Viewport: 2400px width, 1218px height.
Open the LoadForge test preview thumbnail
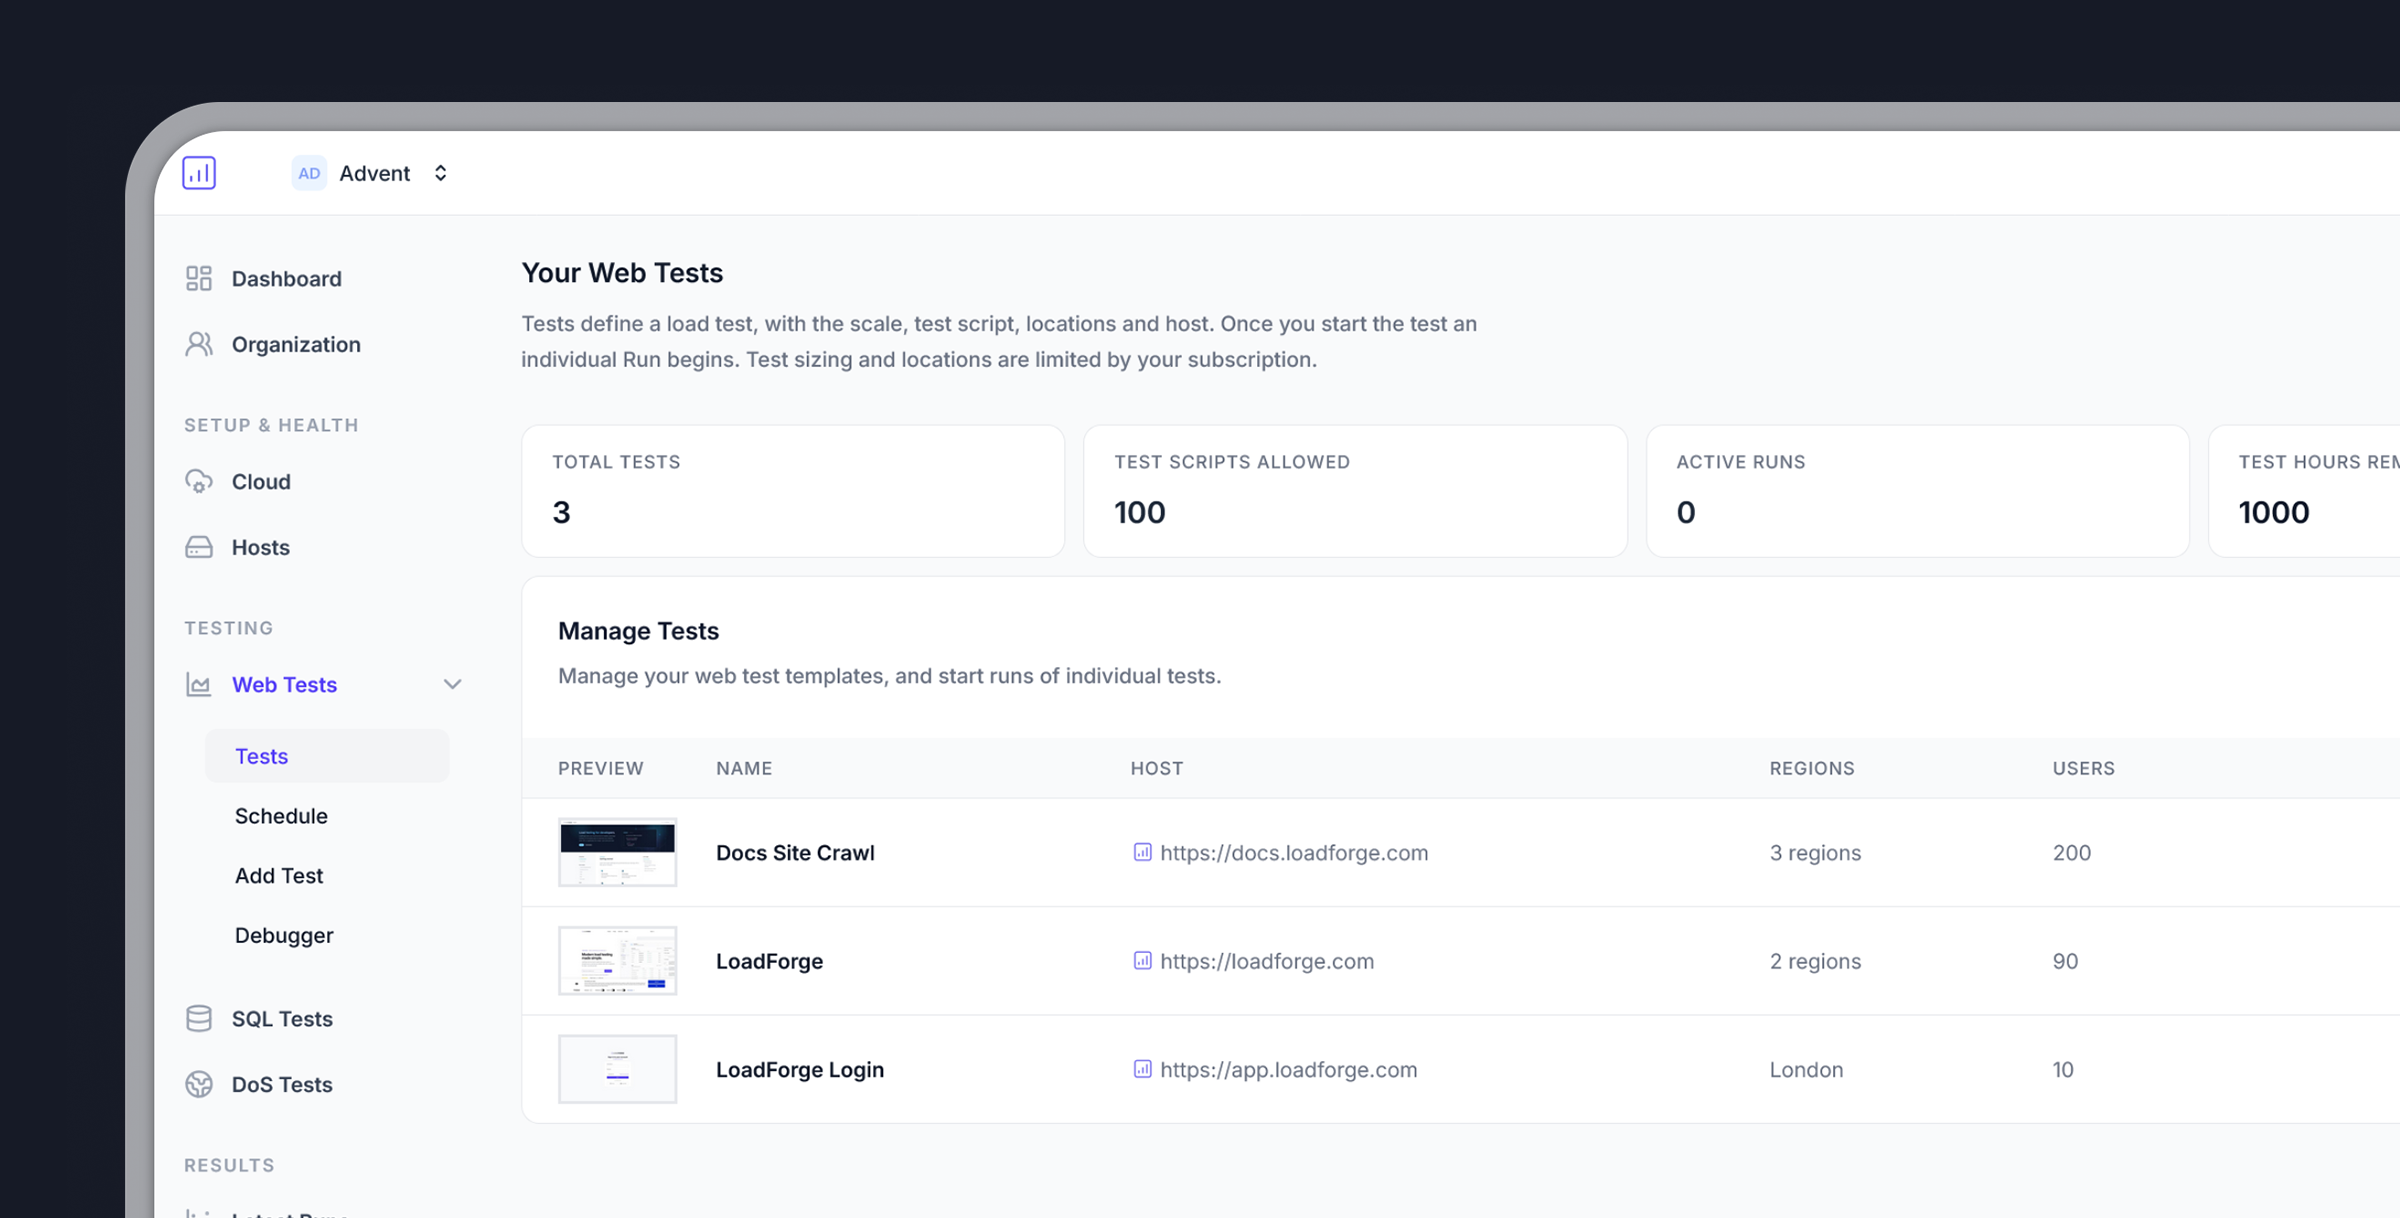617,960
